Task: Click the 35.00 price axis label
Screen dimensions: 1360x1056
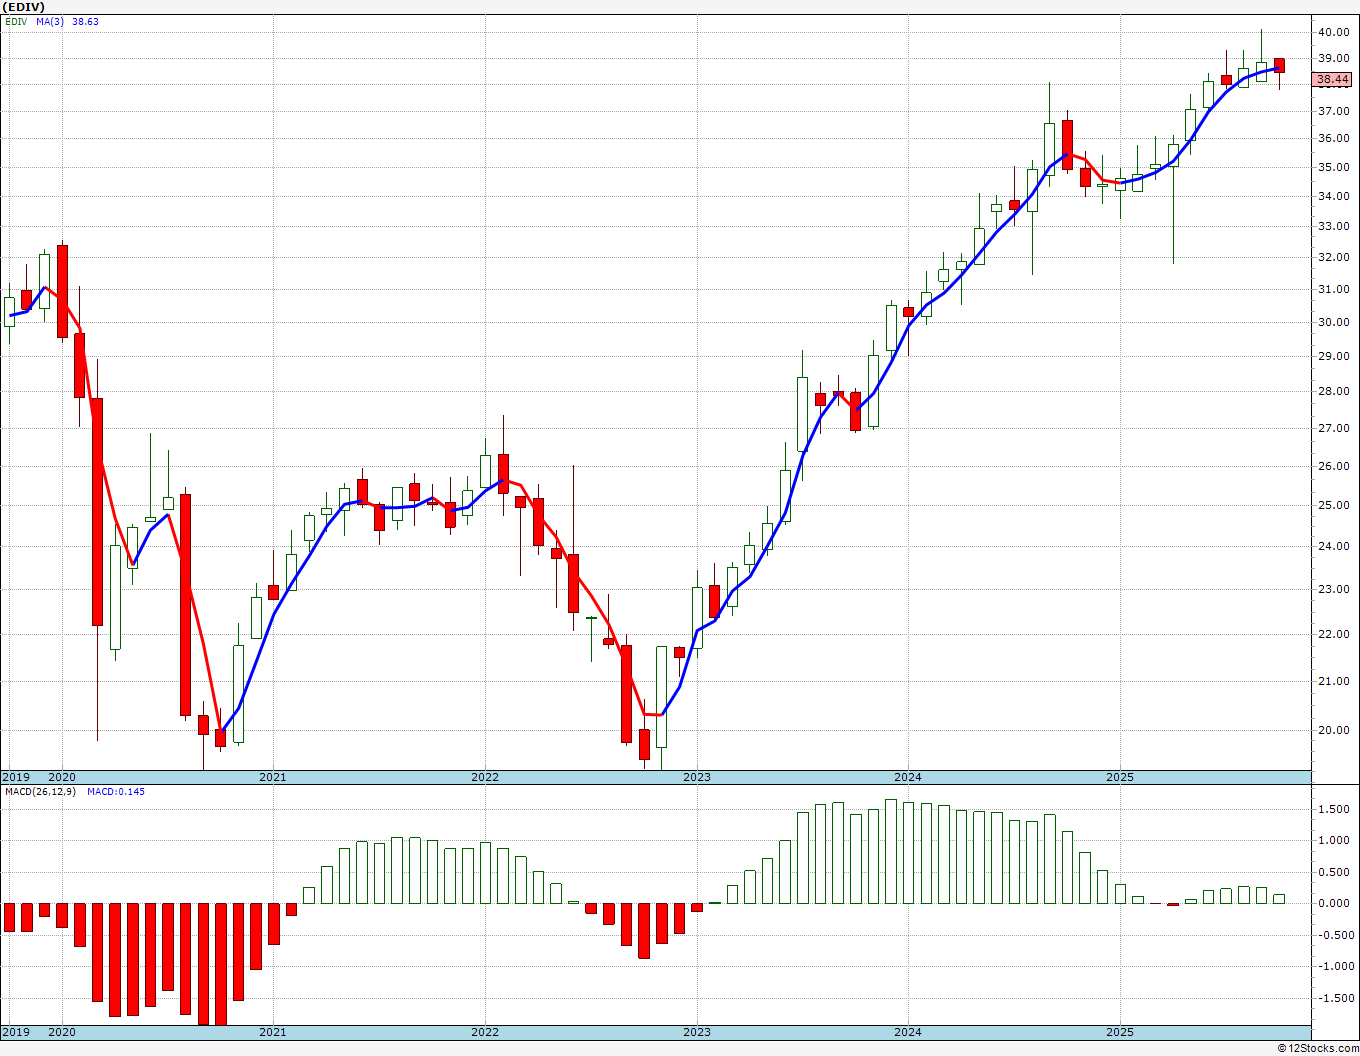Action: coord(1334,167)
